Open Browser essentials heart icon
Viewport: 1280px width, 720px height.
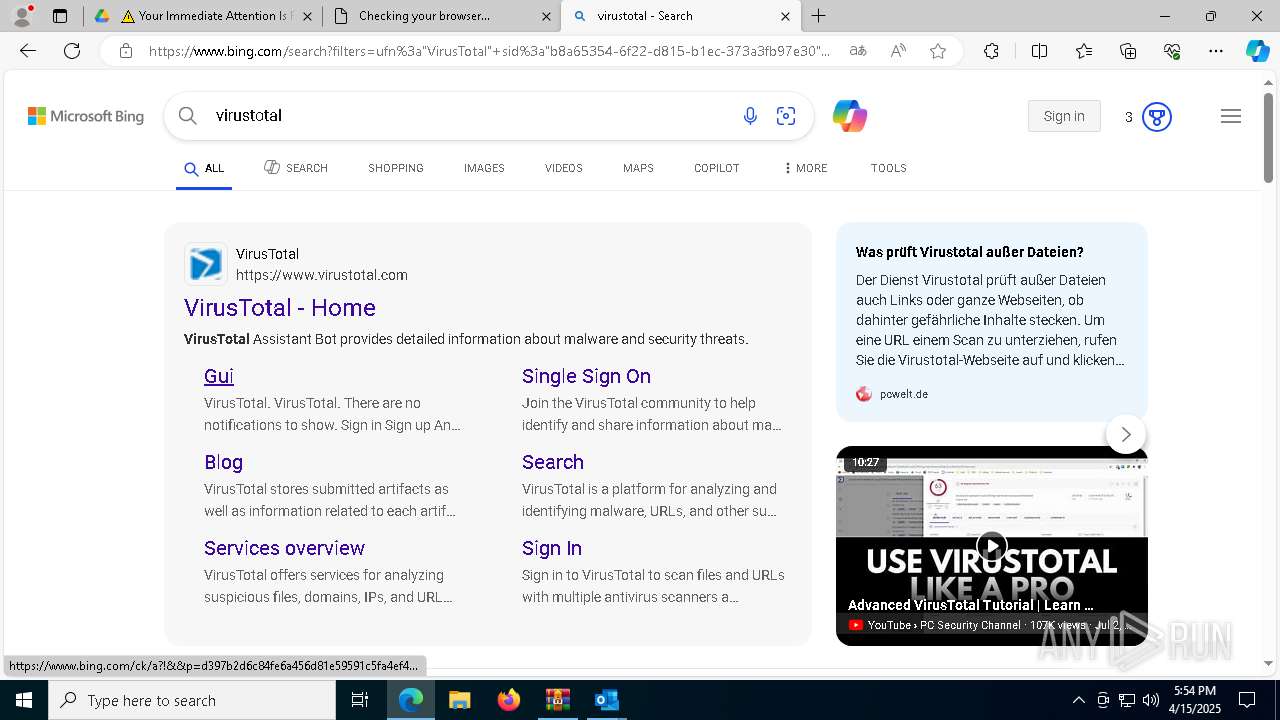[1172, 51]
